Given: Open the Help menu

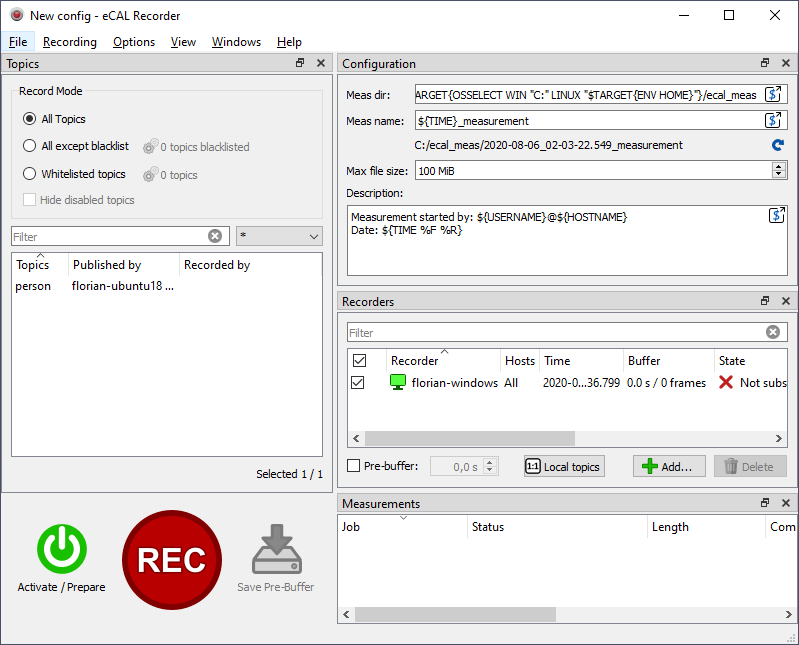Looking at the screenshot, I should click(x=289, y=42).
